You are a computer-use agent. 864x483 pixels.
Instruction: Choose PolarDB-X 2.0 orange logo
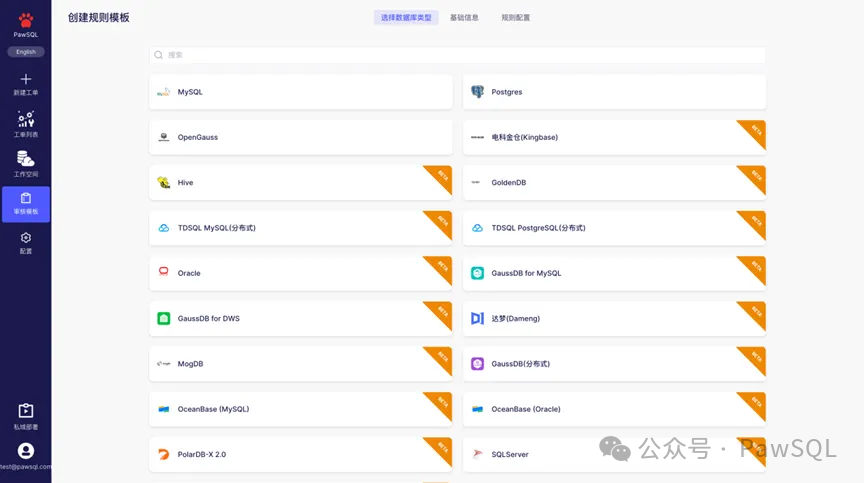pyautogui.click(x=164, y=454)
